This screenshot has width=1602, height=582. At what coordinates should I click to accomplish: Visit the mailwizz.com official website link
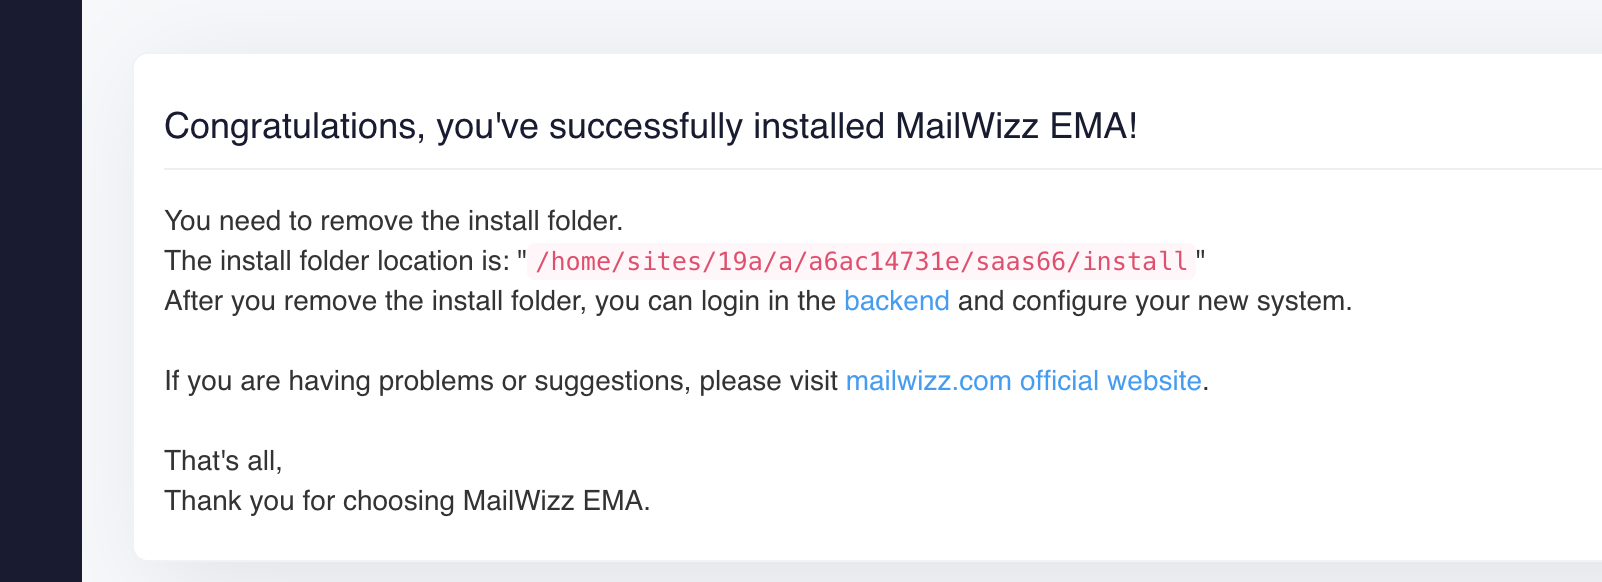[1023, 381]
